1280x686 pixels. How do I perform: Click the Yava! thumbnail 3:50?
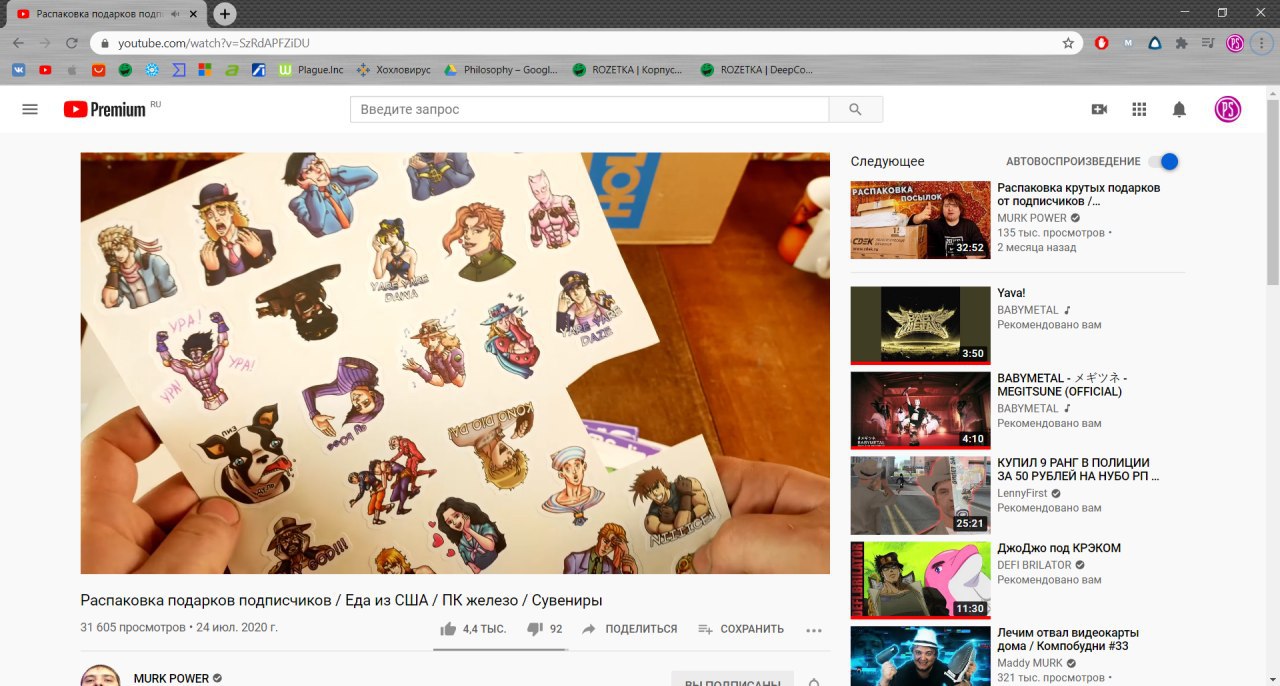click(920, 325)
